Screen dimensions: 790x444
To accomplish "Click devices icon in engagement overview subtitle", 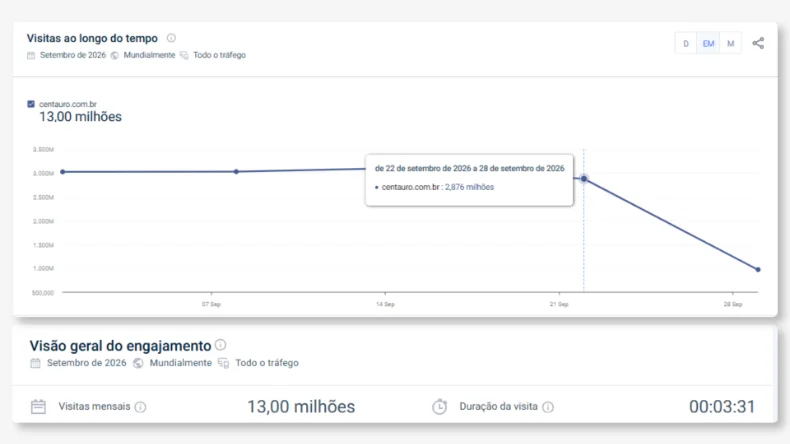I will click(x=223, y=363).
